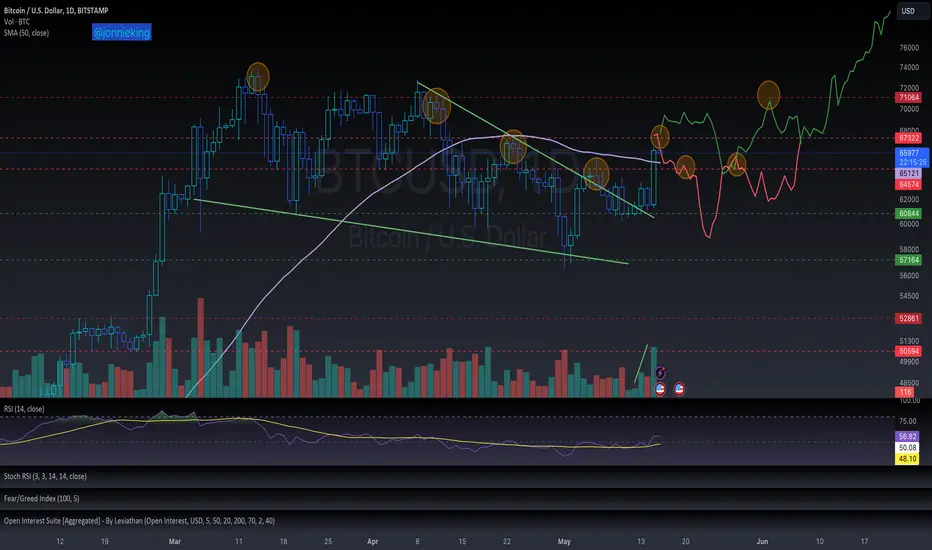Screen dimensions: 932x550
Task: Click the 76000 tick on the price axis
Action: [x=909, y=48]
